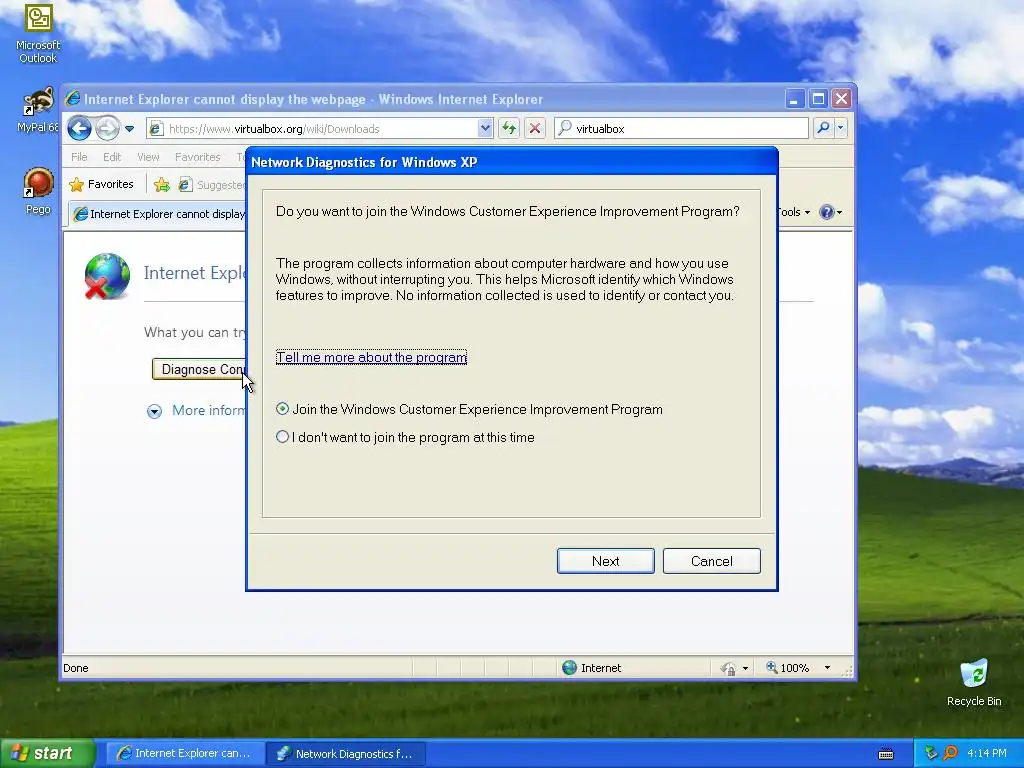Click the 100% zoom level button
The height and width of the screenshot is (768, 1024).
(x=788, y=667)
